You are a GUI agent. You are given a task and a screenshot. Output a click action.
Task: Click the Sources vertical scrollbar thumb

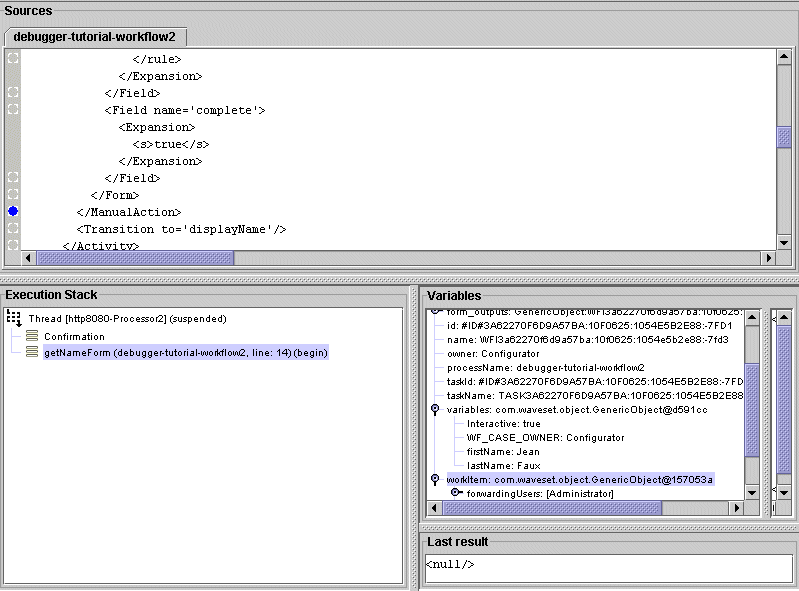(x=784, y=137)
